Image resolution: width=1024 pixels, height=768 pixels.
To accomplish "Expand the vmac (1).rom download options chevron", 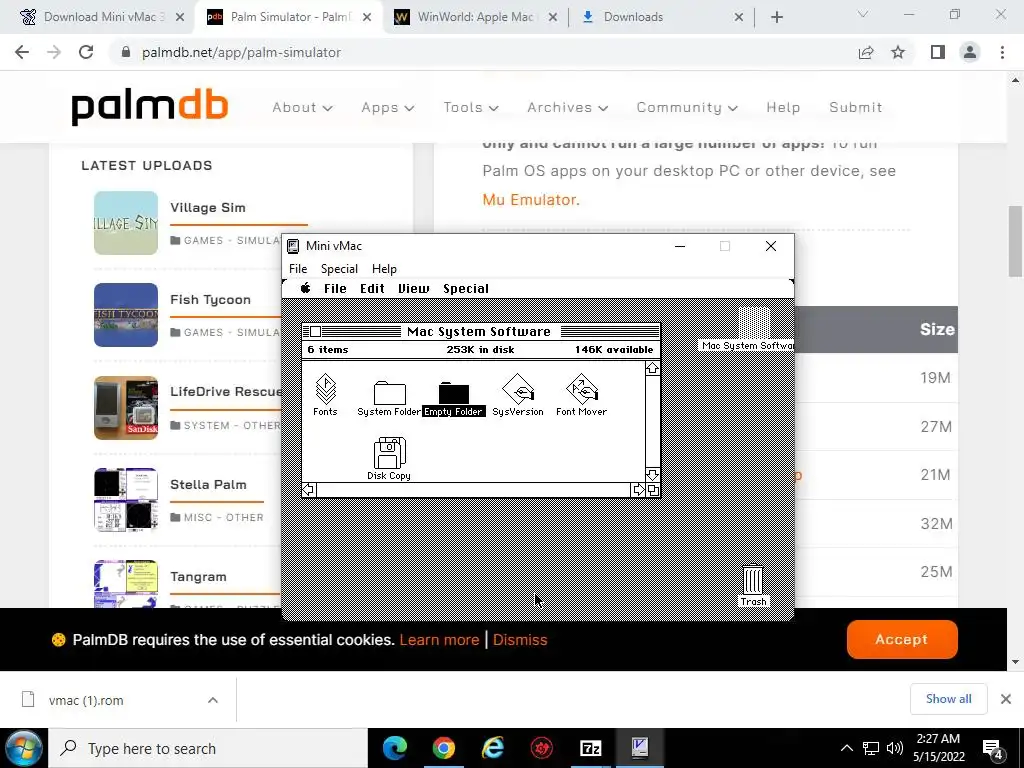I will click(213, 700).
